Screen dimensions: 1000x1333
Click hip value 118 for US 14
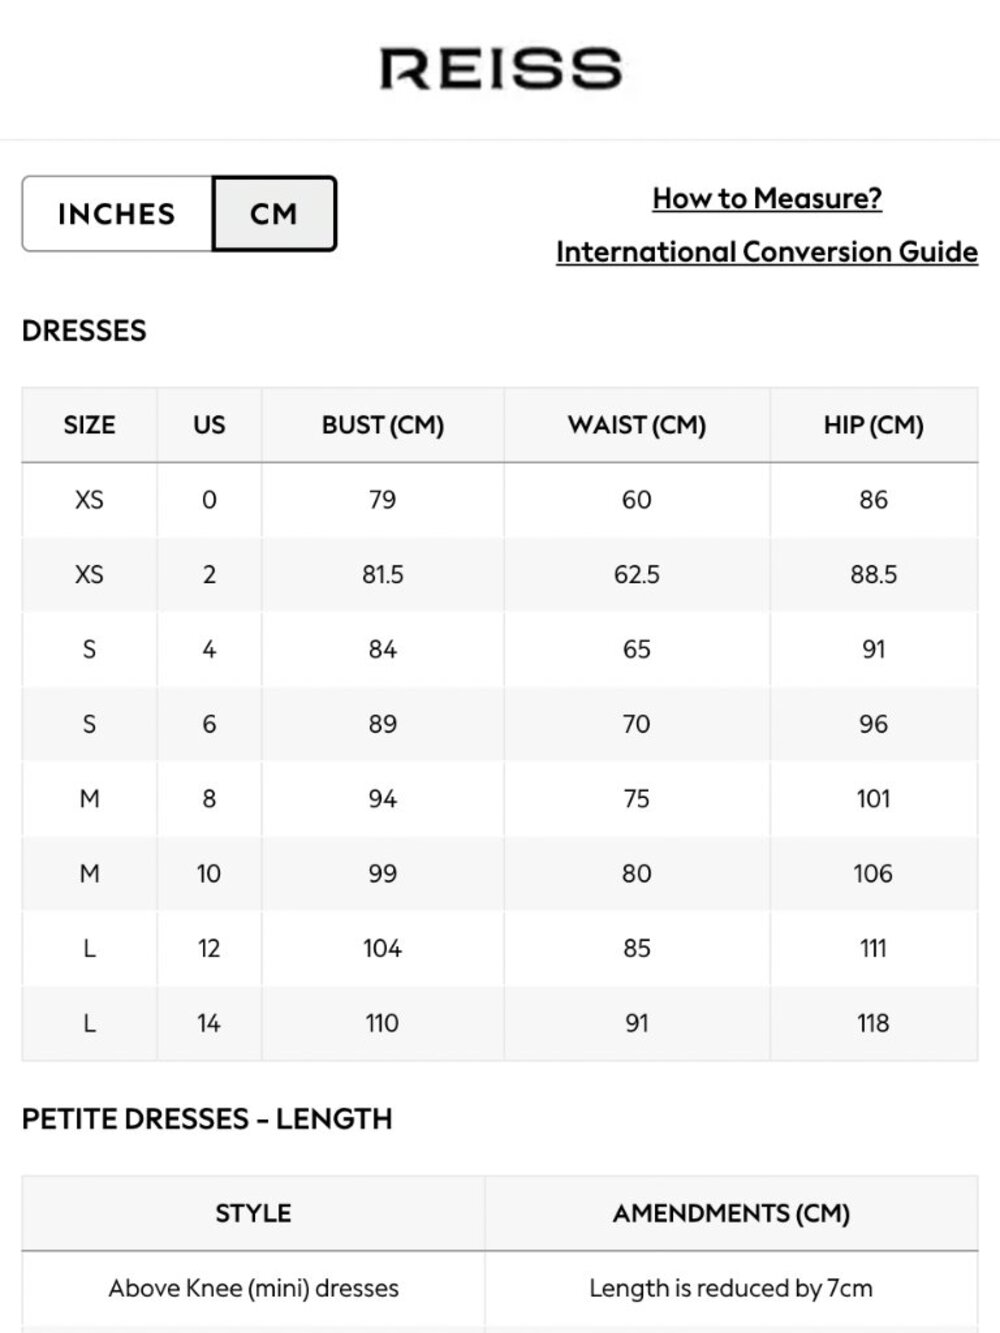click(873, 1023)
